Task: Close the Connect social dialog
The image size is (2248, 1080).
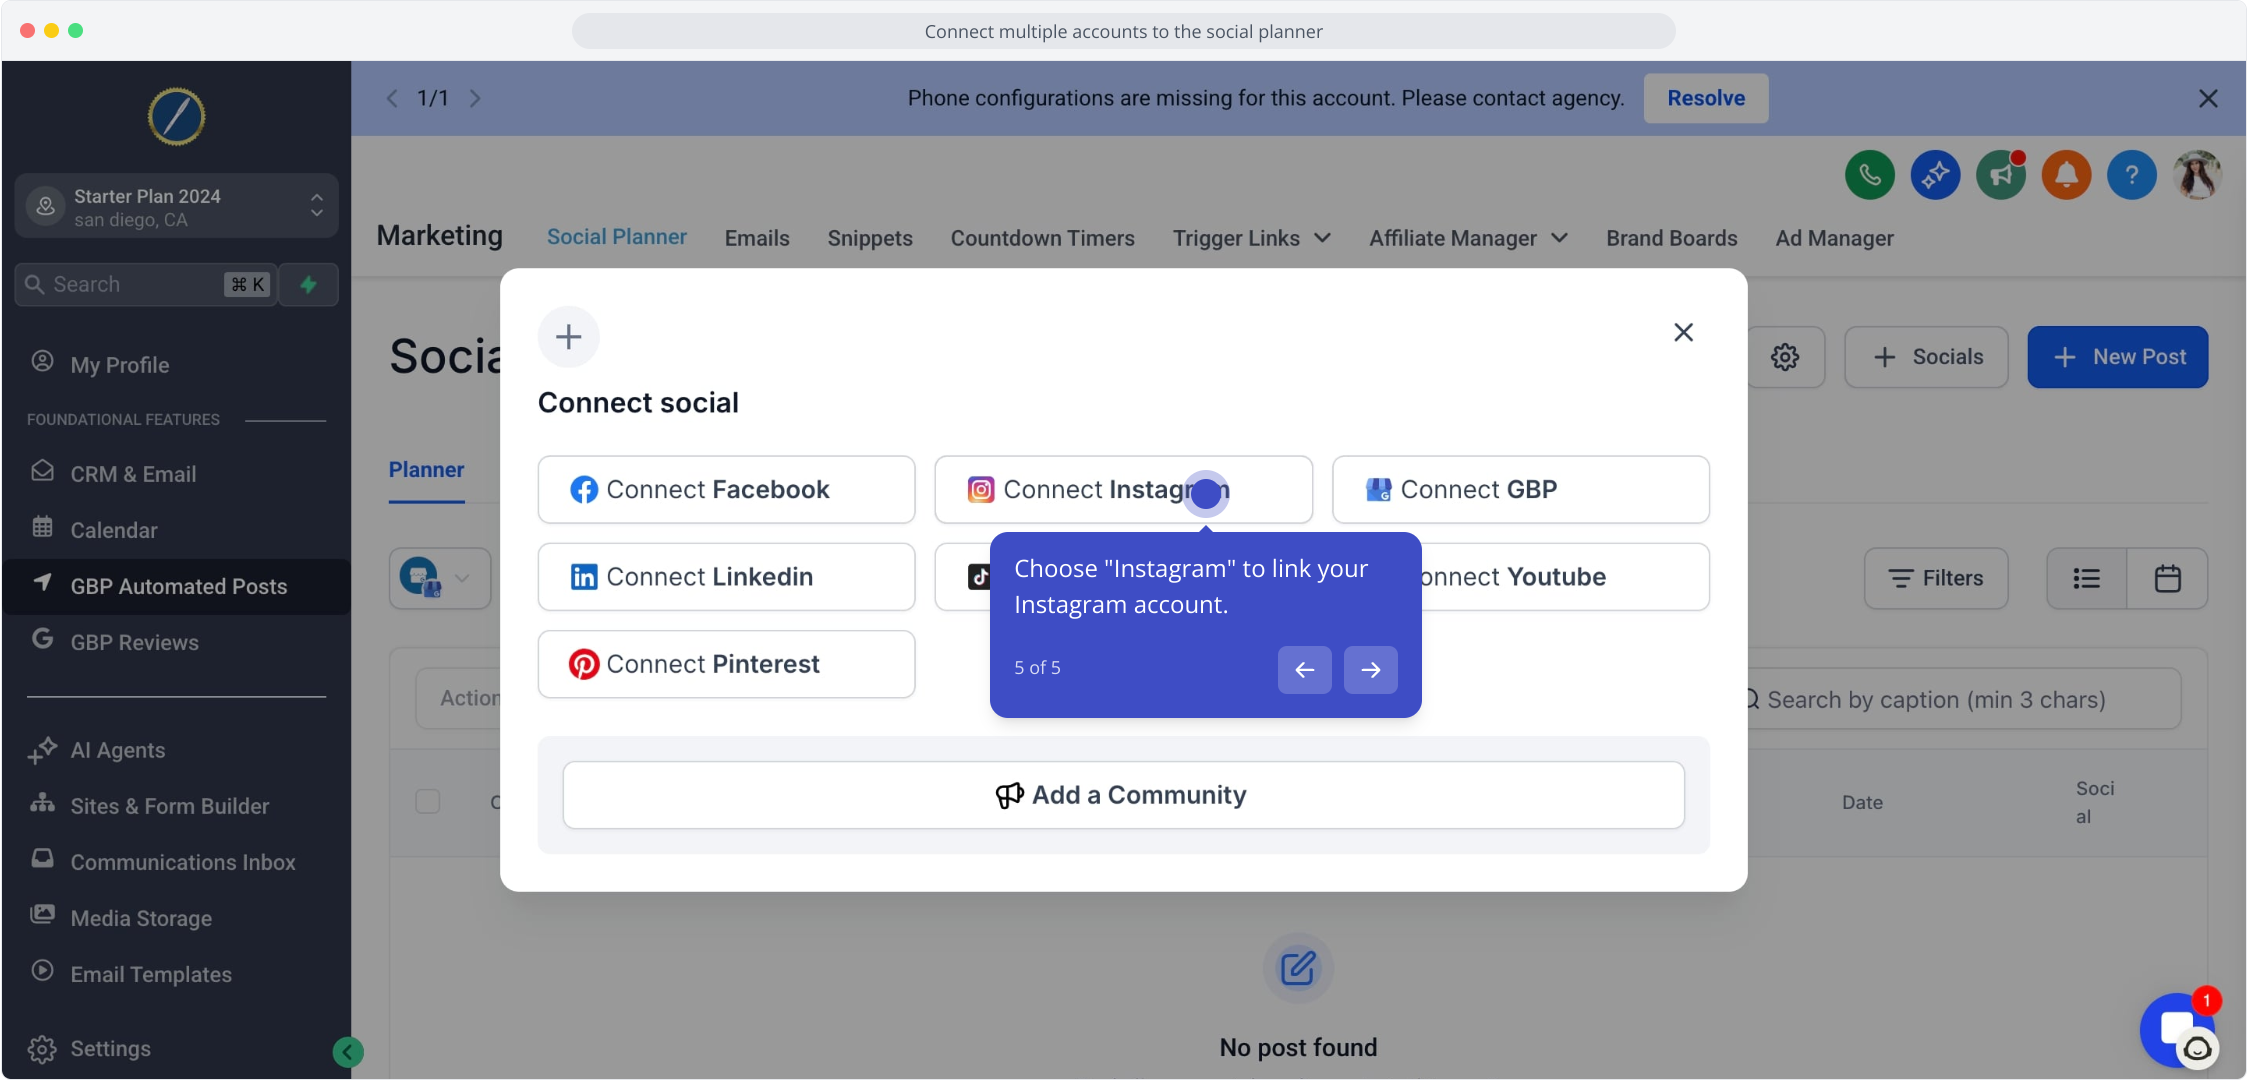Action: pyautogui.click(x=1684, y=332)
